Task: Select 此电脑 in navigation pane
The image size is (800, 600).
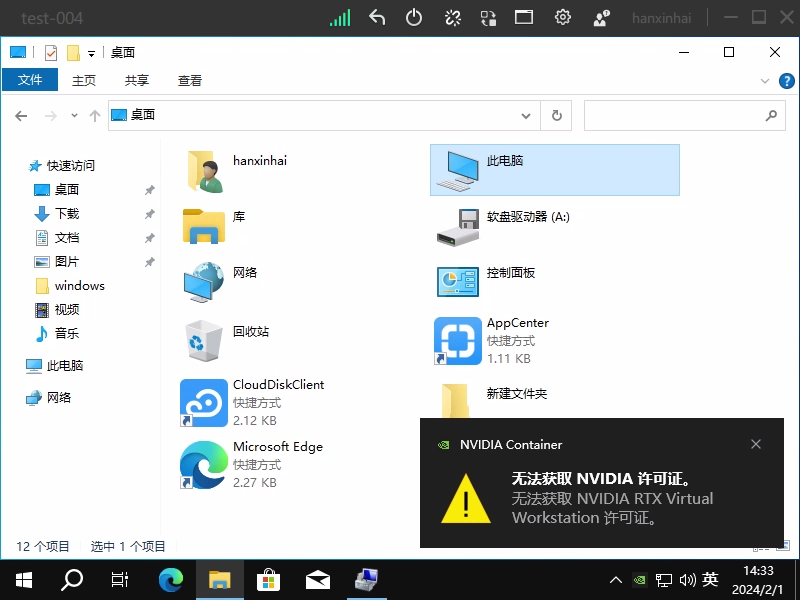Action: click(x=55, y=365)
